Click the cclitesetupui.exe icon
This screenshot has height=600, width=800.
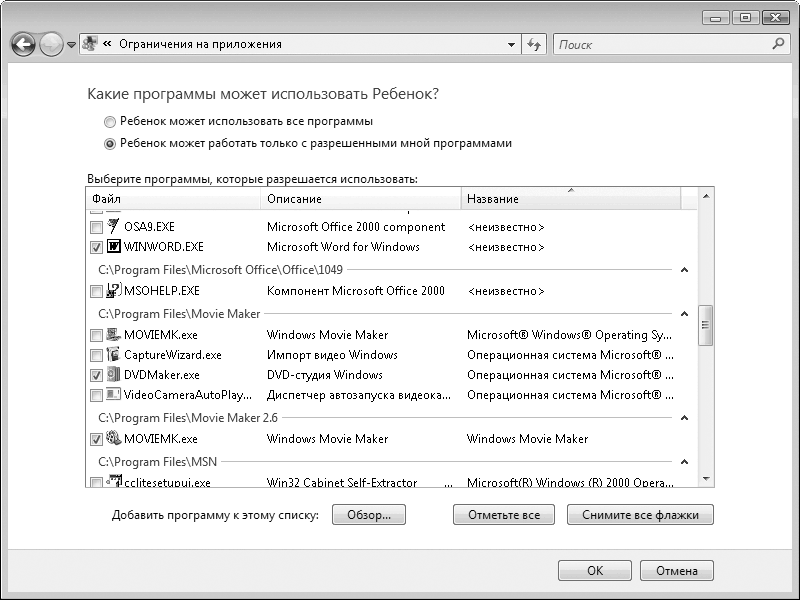click(113, 482)
